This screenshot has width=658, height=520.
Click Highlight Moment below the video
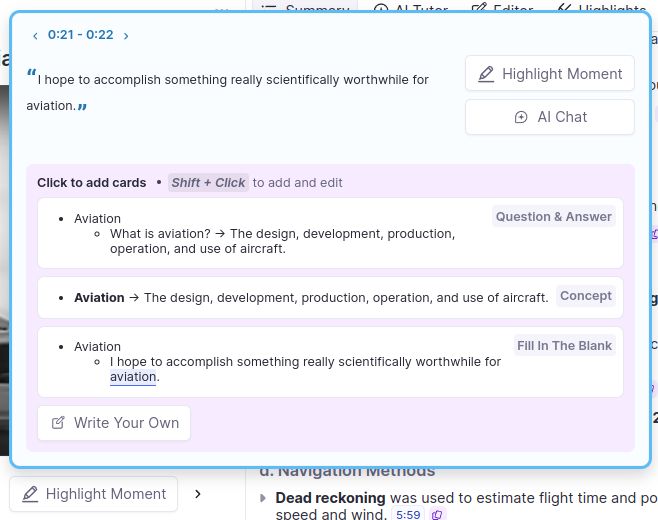tap(94, 494)
